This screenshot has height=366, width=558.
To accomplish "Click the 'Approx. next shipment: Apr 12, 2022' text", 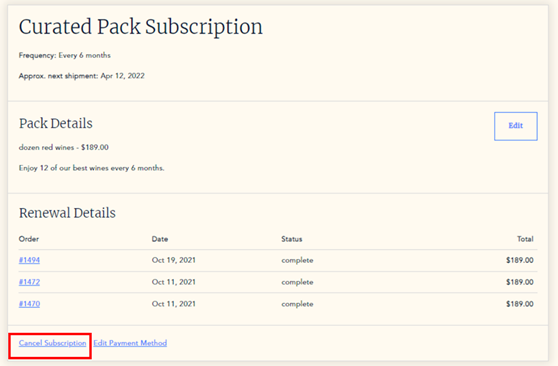I will tap(81, 76).
